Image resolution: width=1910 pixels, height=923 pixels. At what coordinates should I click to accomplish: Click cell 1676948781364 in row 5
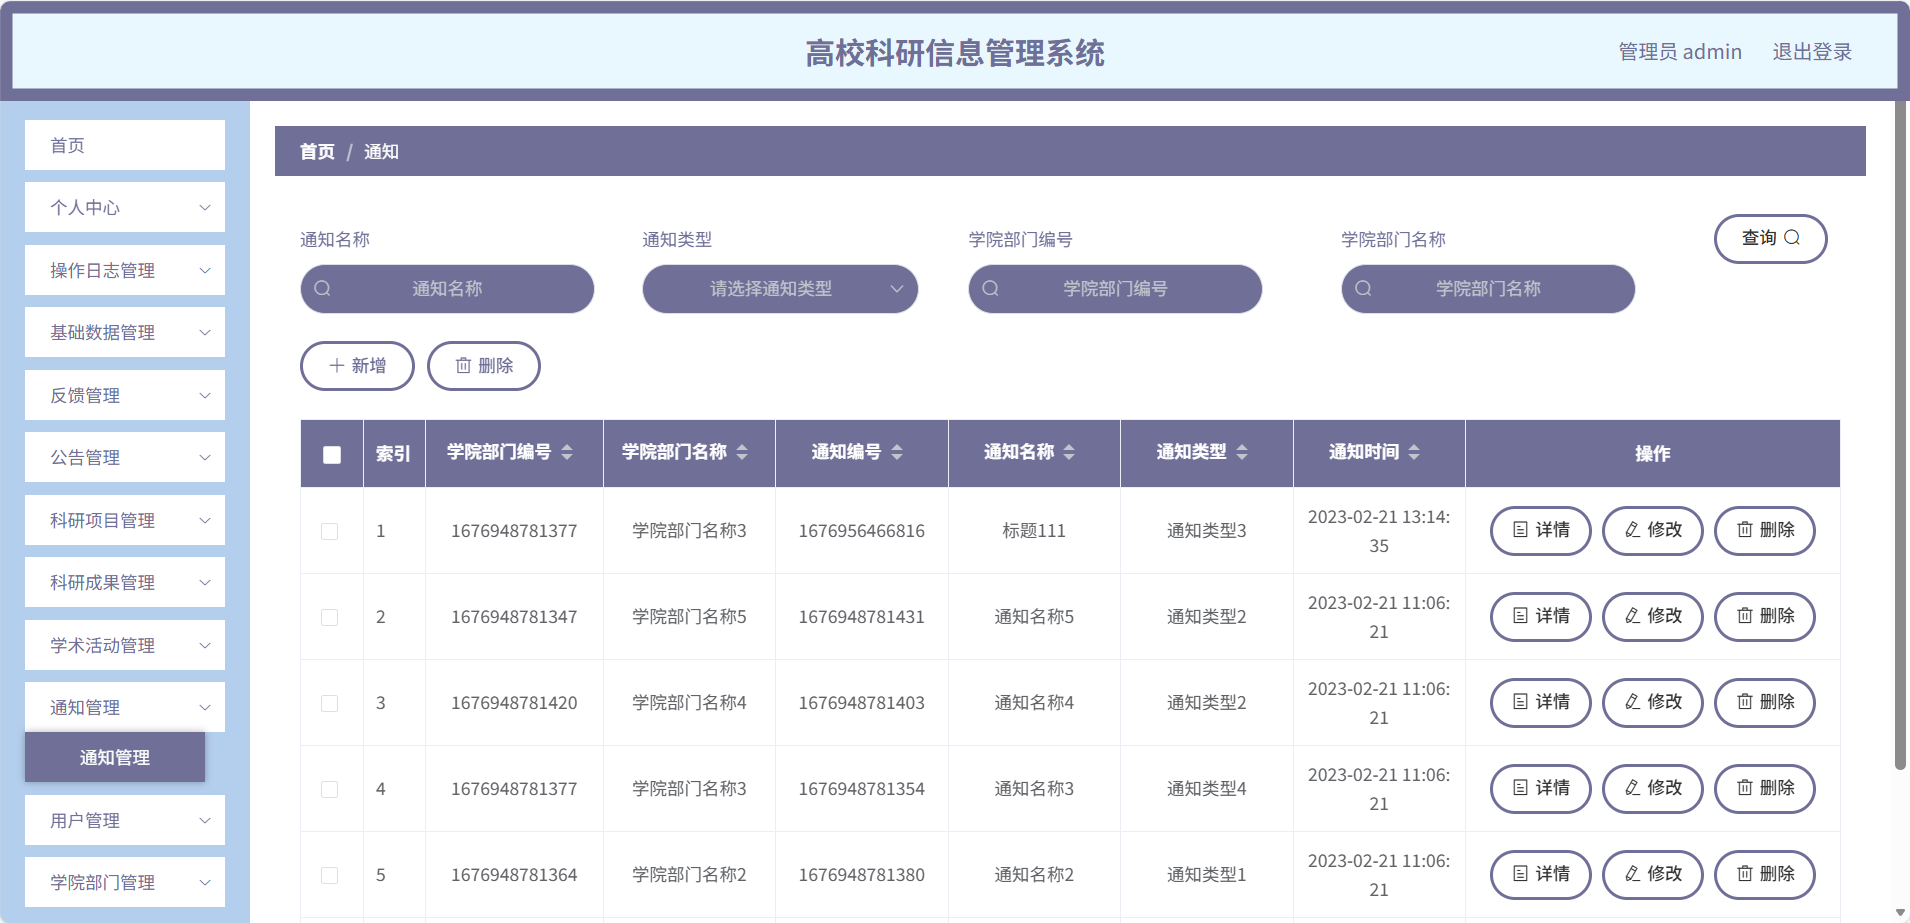[514, 875]
